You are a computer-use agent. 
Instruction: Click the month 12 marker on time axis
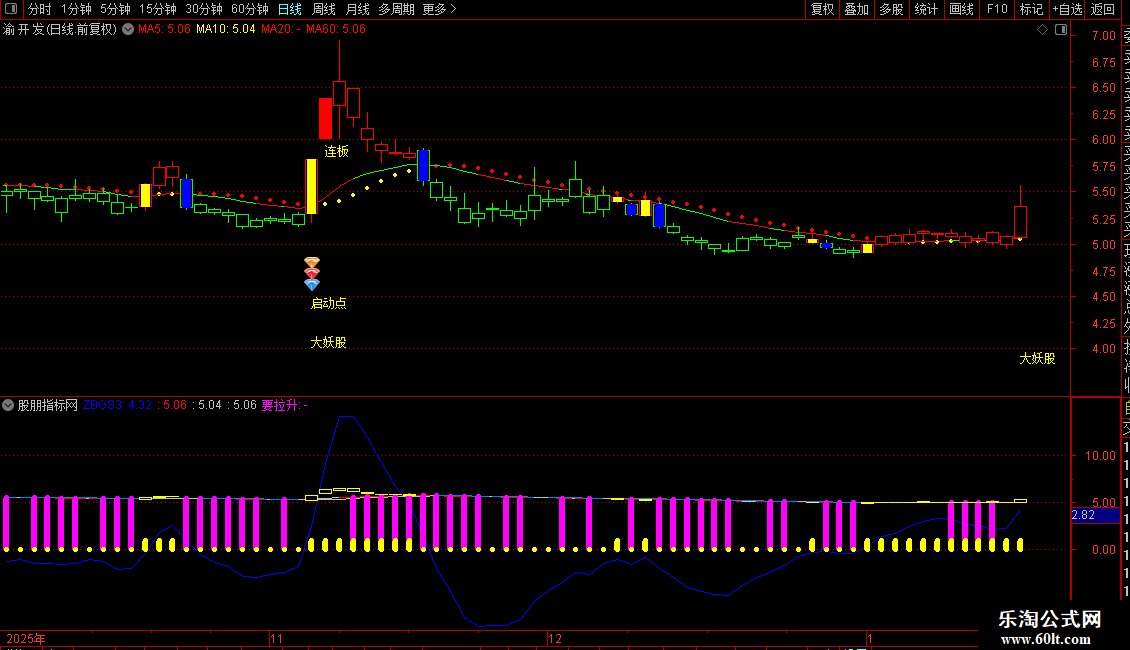point(554,639)
